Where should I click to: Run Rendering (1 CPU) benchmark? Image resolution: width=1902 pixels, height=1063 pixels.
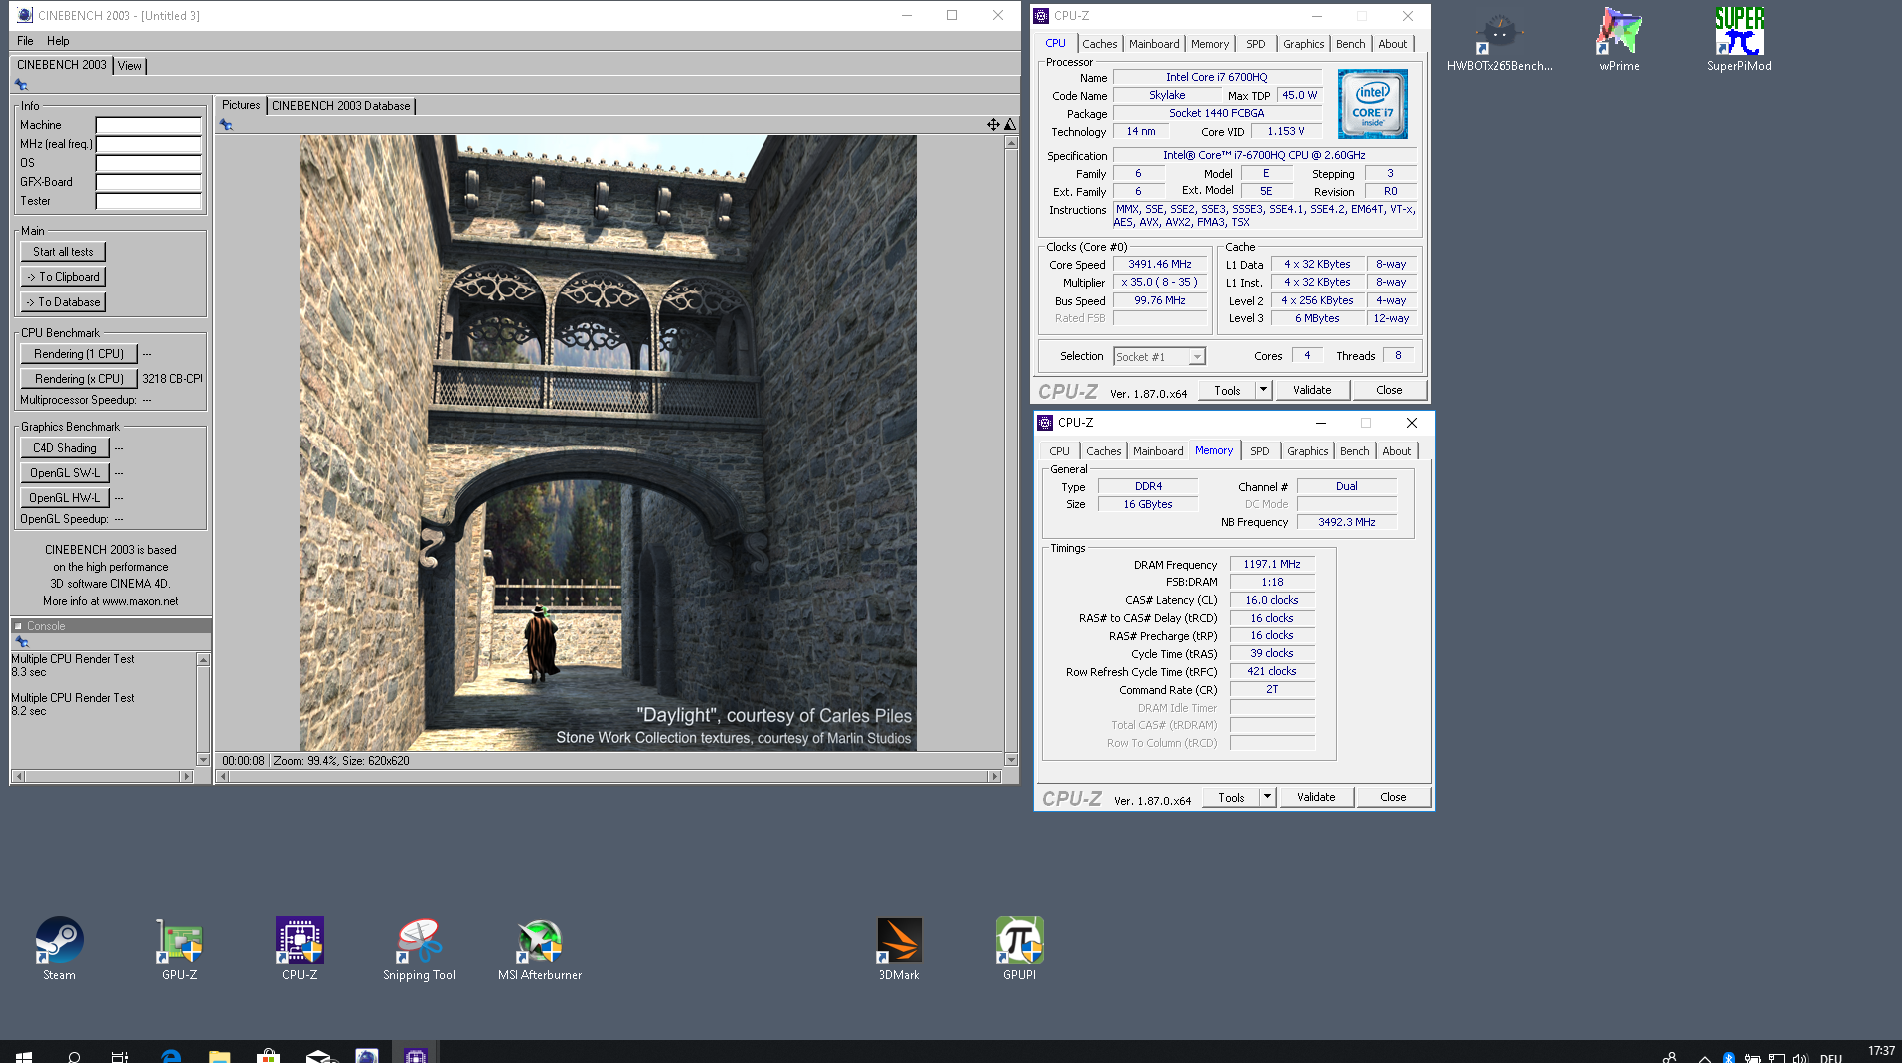click(79, 354)
